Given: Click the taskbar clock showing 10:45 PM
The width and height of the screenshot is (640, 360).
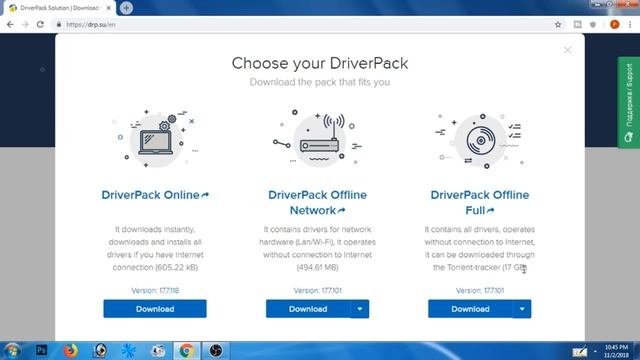Looking at the screenshot, I should [x=616, y=351].
